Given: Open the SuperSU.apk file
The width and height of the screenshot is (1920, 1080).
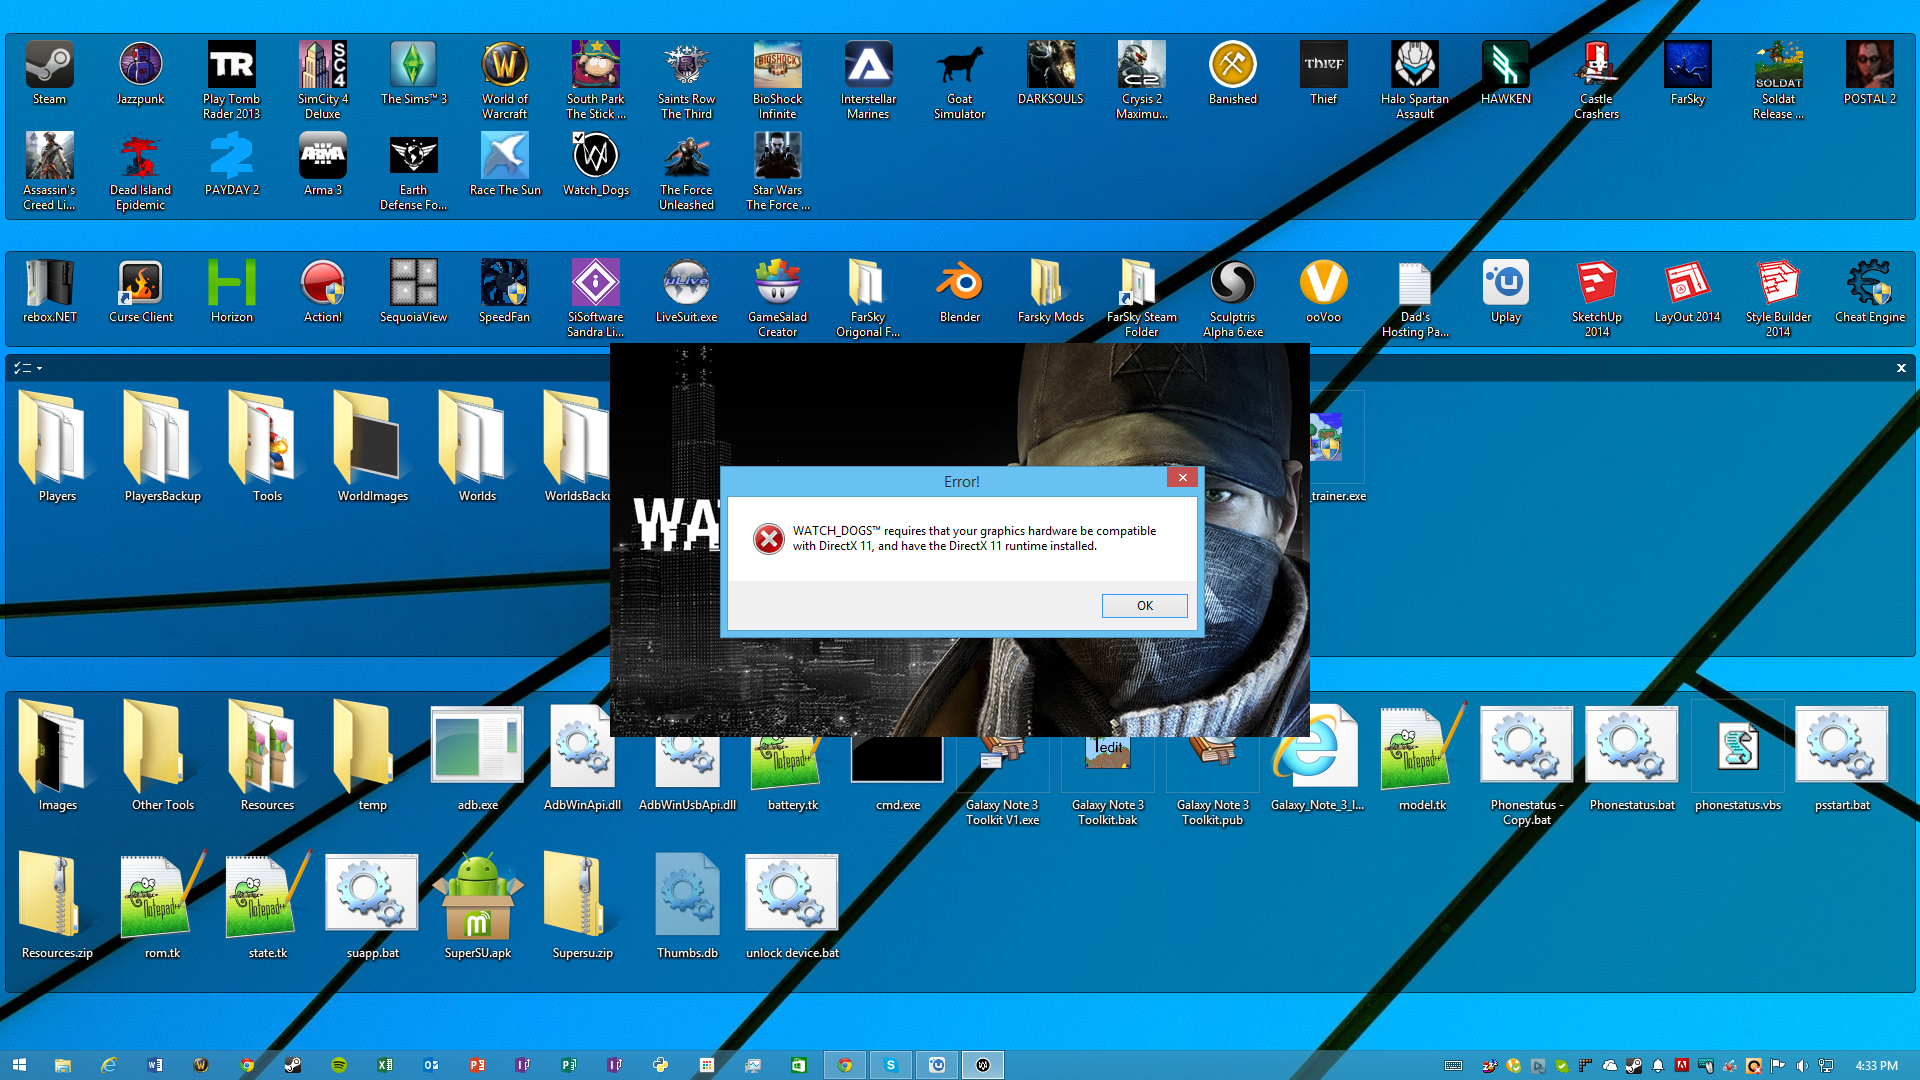Looking at the screenshot, I should 477,895.
